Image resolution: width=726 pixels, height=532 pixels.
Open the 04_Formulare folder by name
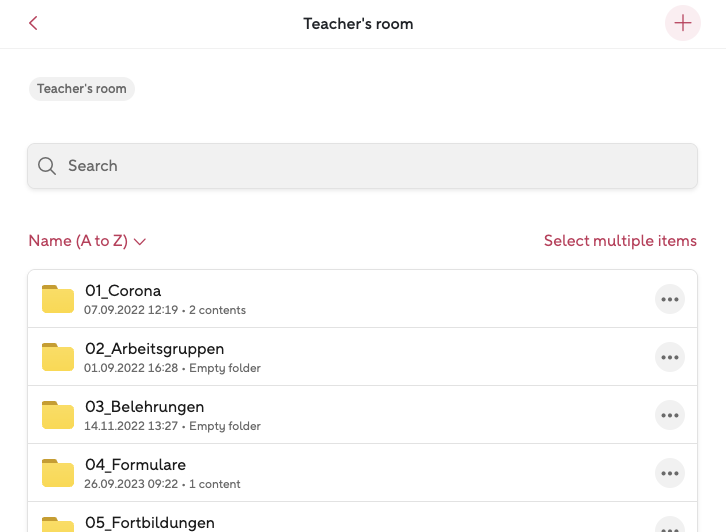click(x=135, y=465)
